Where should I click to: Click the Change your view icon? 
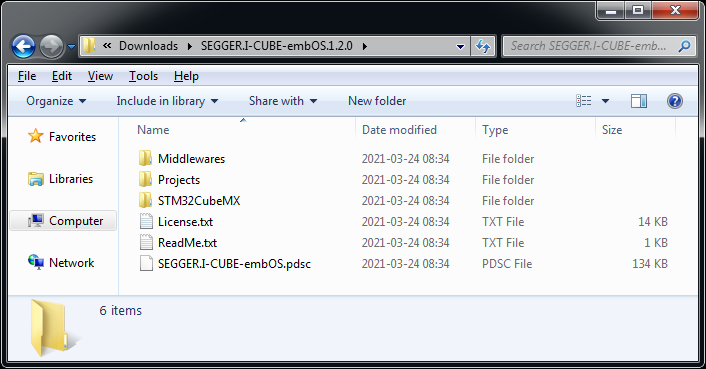tap(584, 101)
